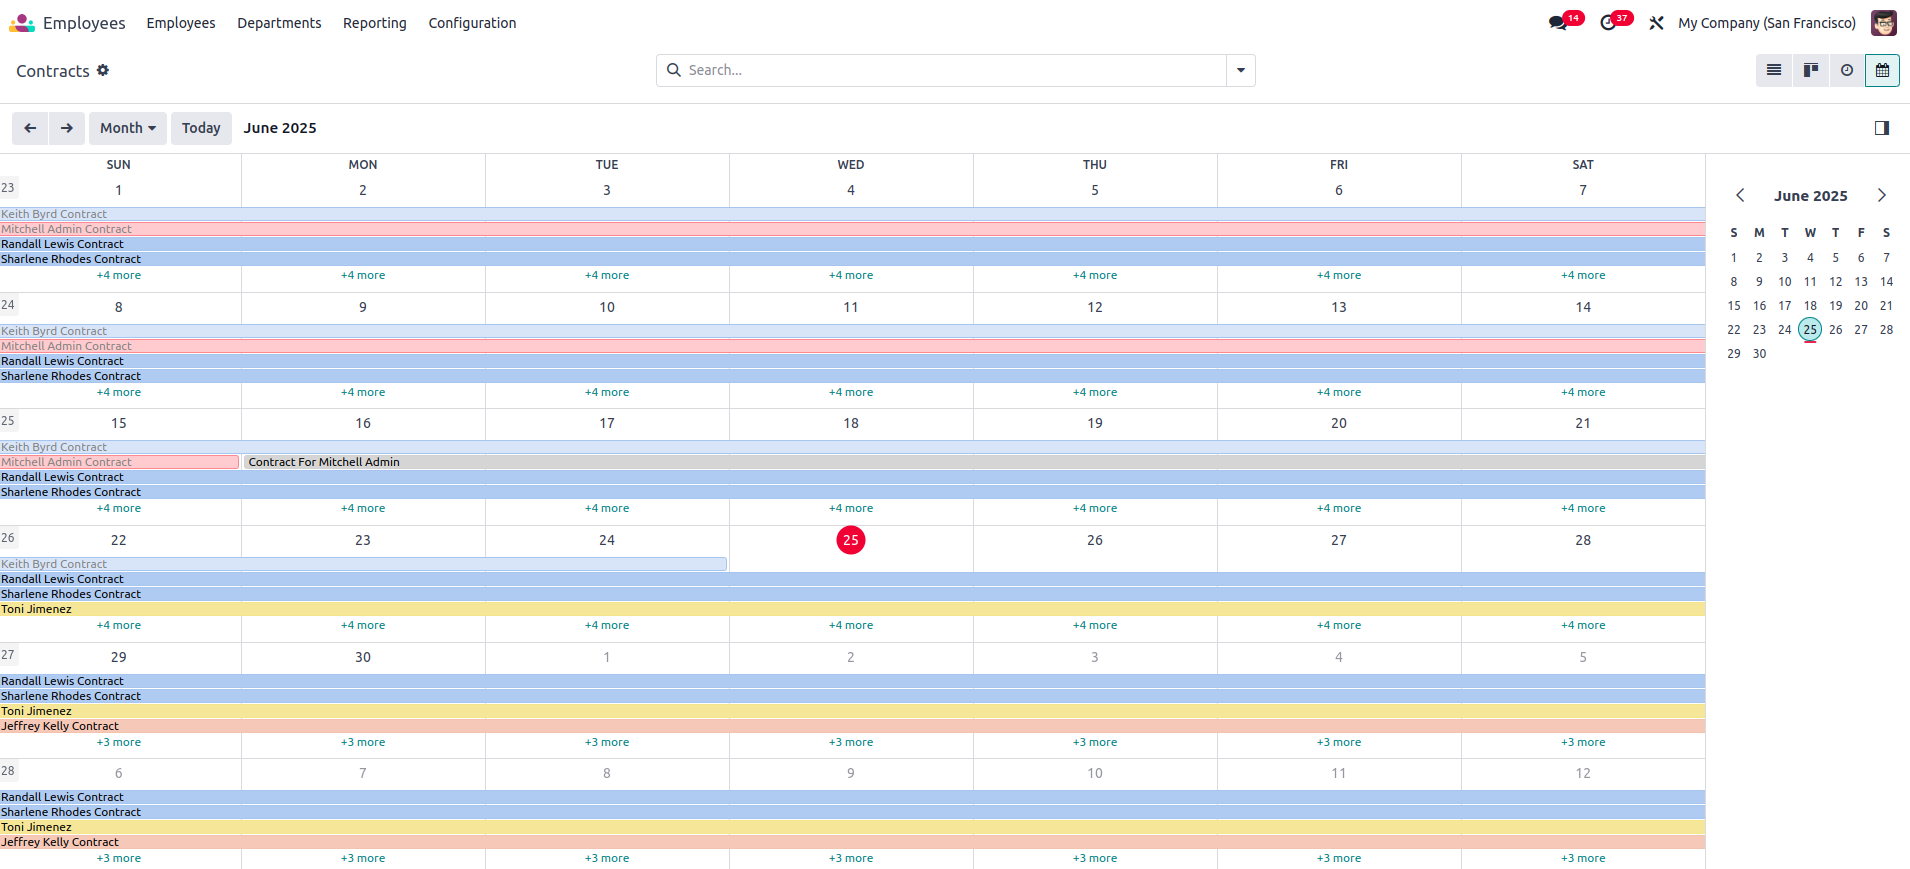Click the Search input field
Screen dimensions: 1910x869
click(950, 70)
